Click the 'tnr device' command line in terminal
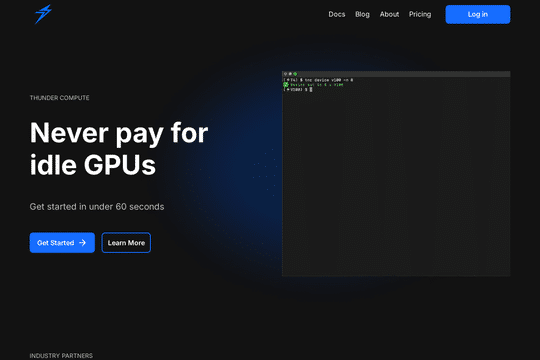Screen dimensions: 540x360 [318, 80]
